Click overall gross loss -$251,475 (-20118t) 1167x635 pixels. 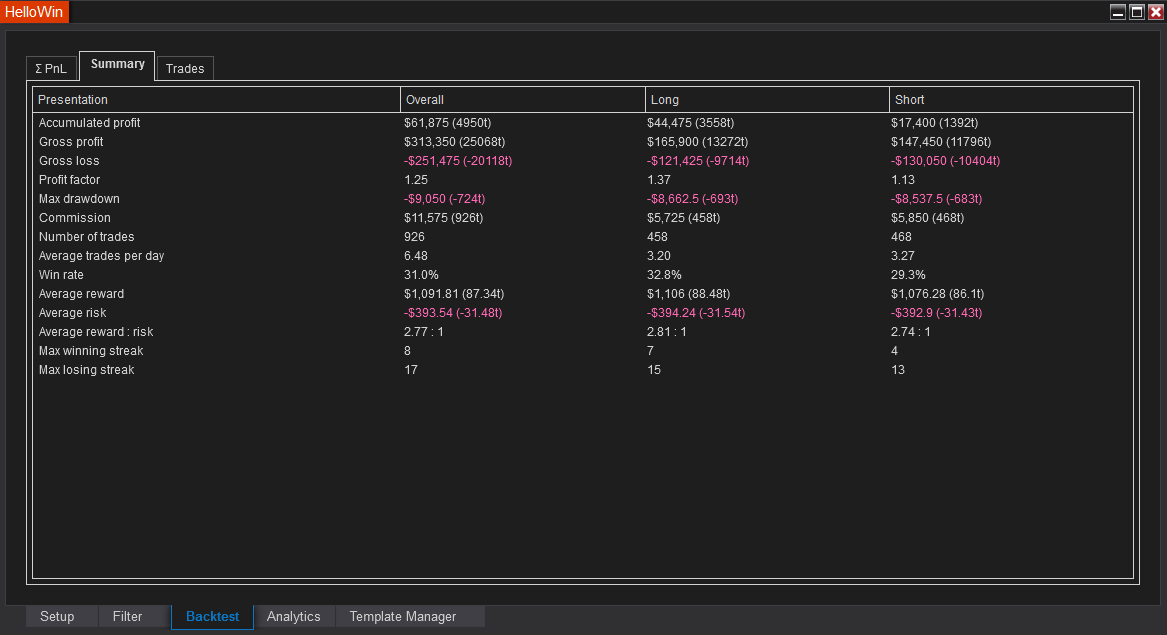point(458,161)
